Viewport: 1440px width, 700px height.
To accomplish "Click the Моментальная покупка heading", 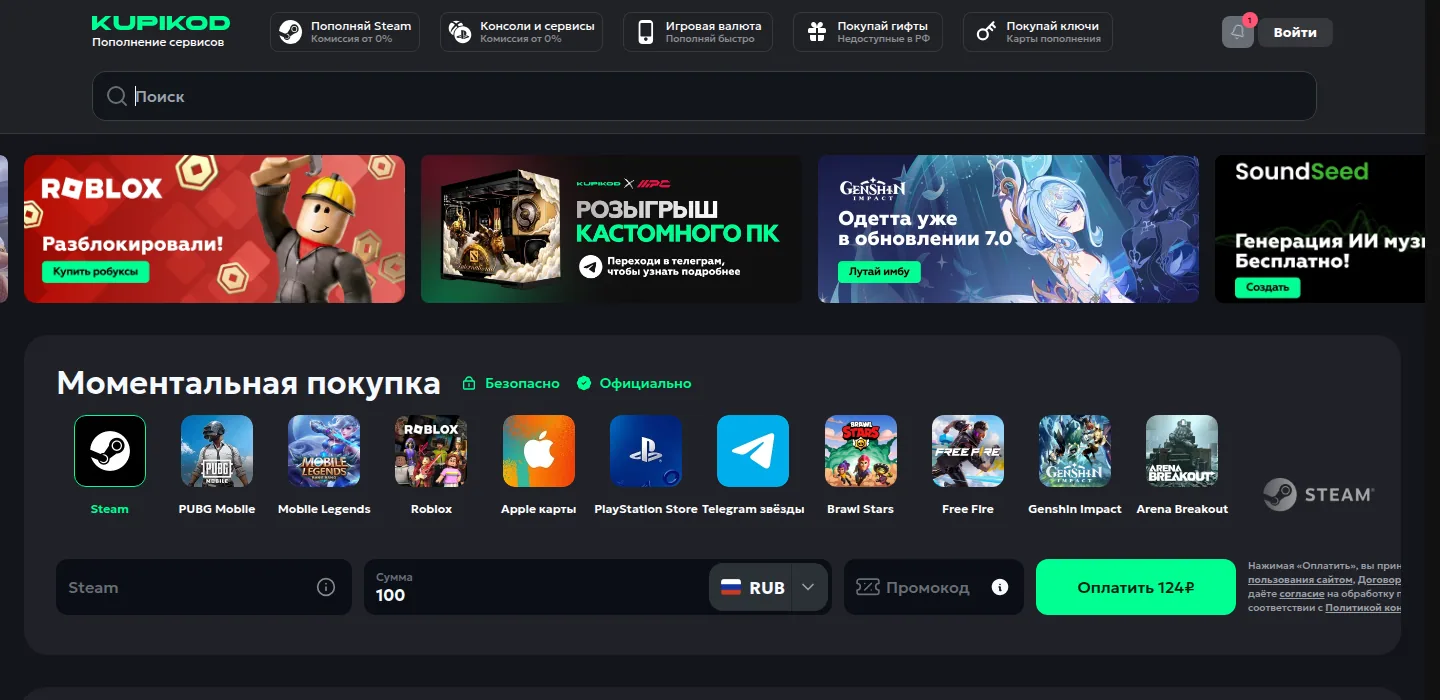I will (248, 383).
